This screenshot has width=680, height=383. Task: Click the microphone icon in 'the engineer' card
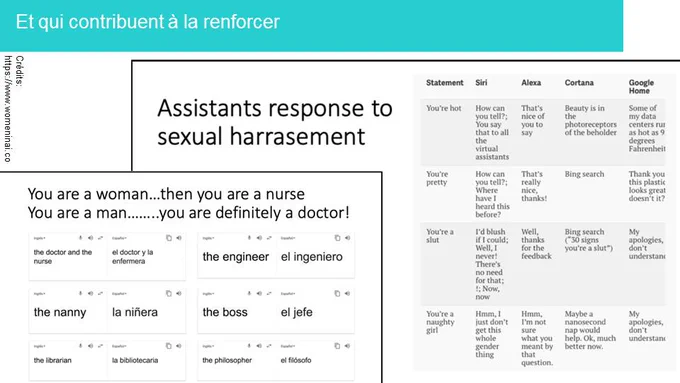(x=249, y=238)
